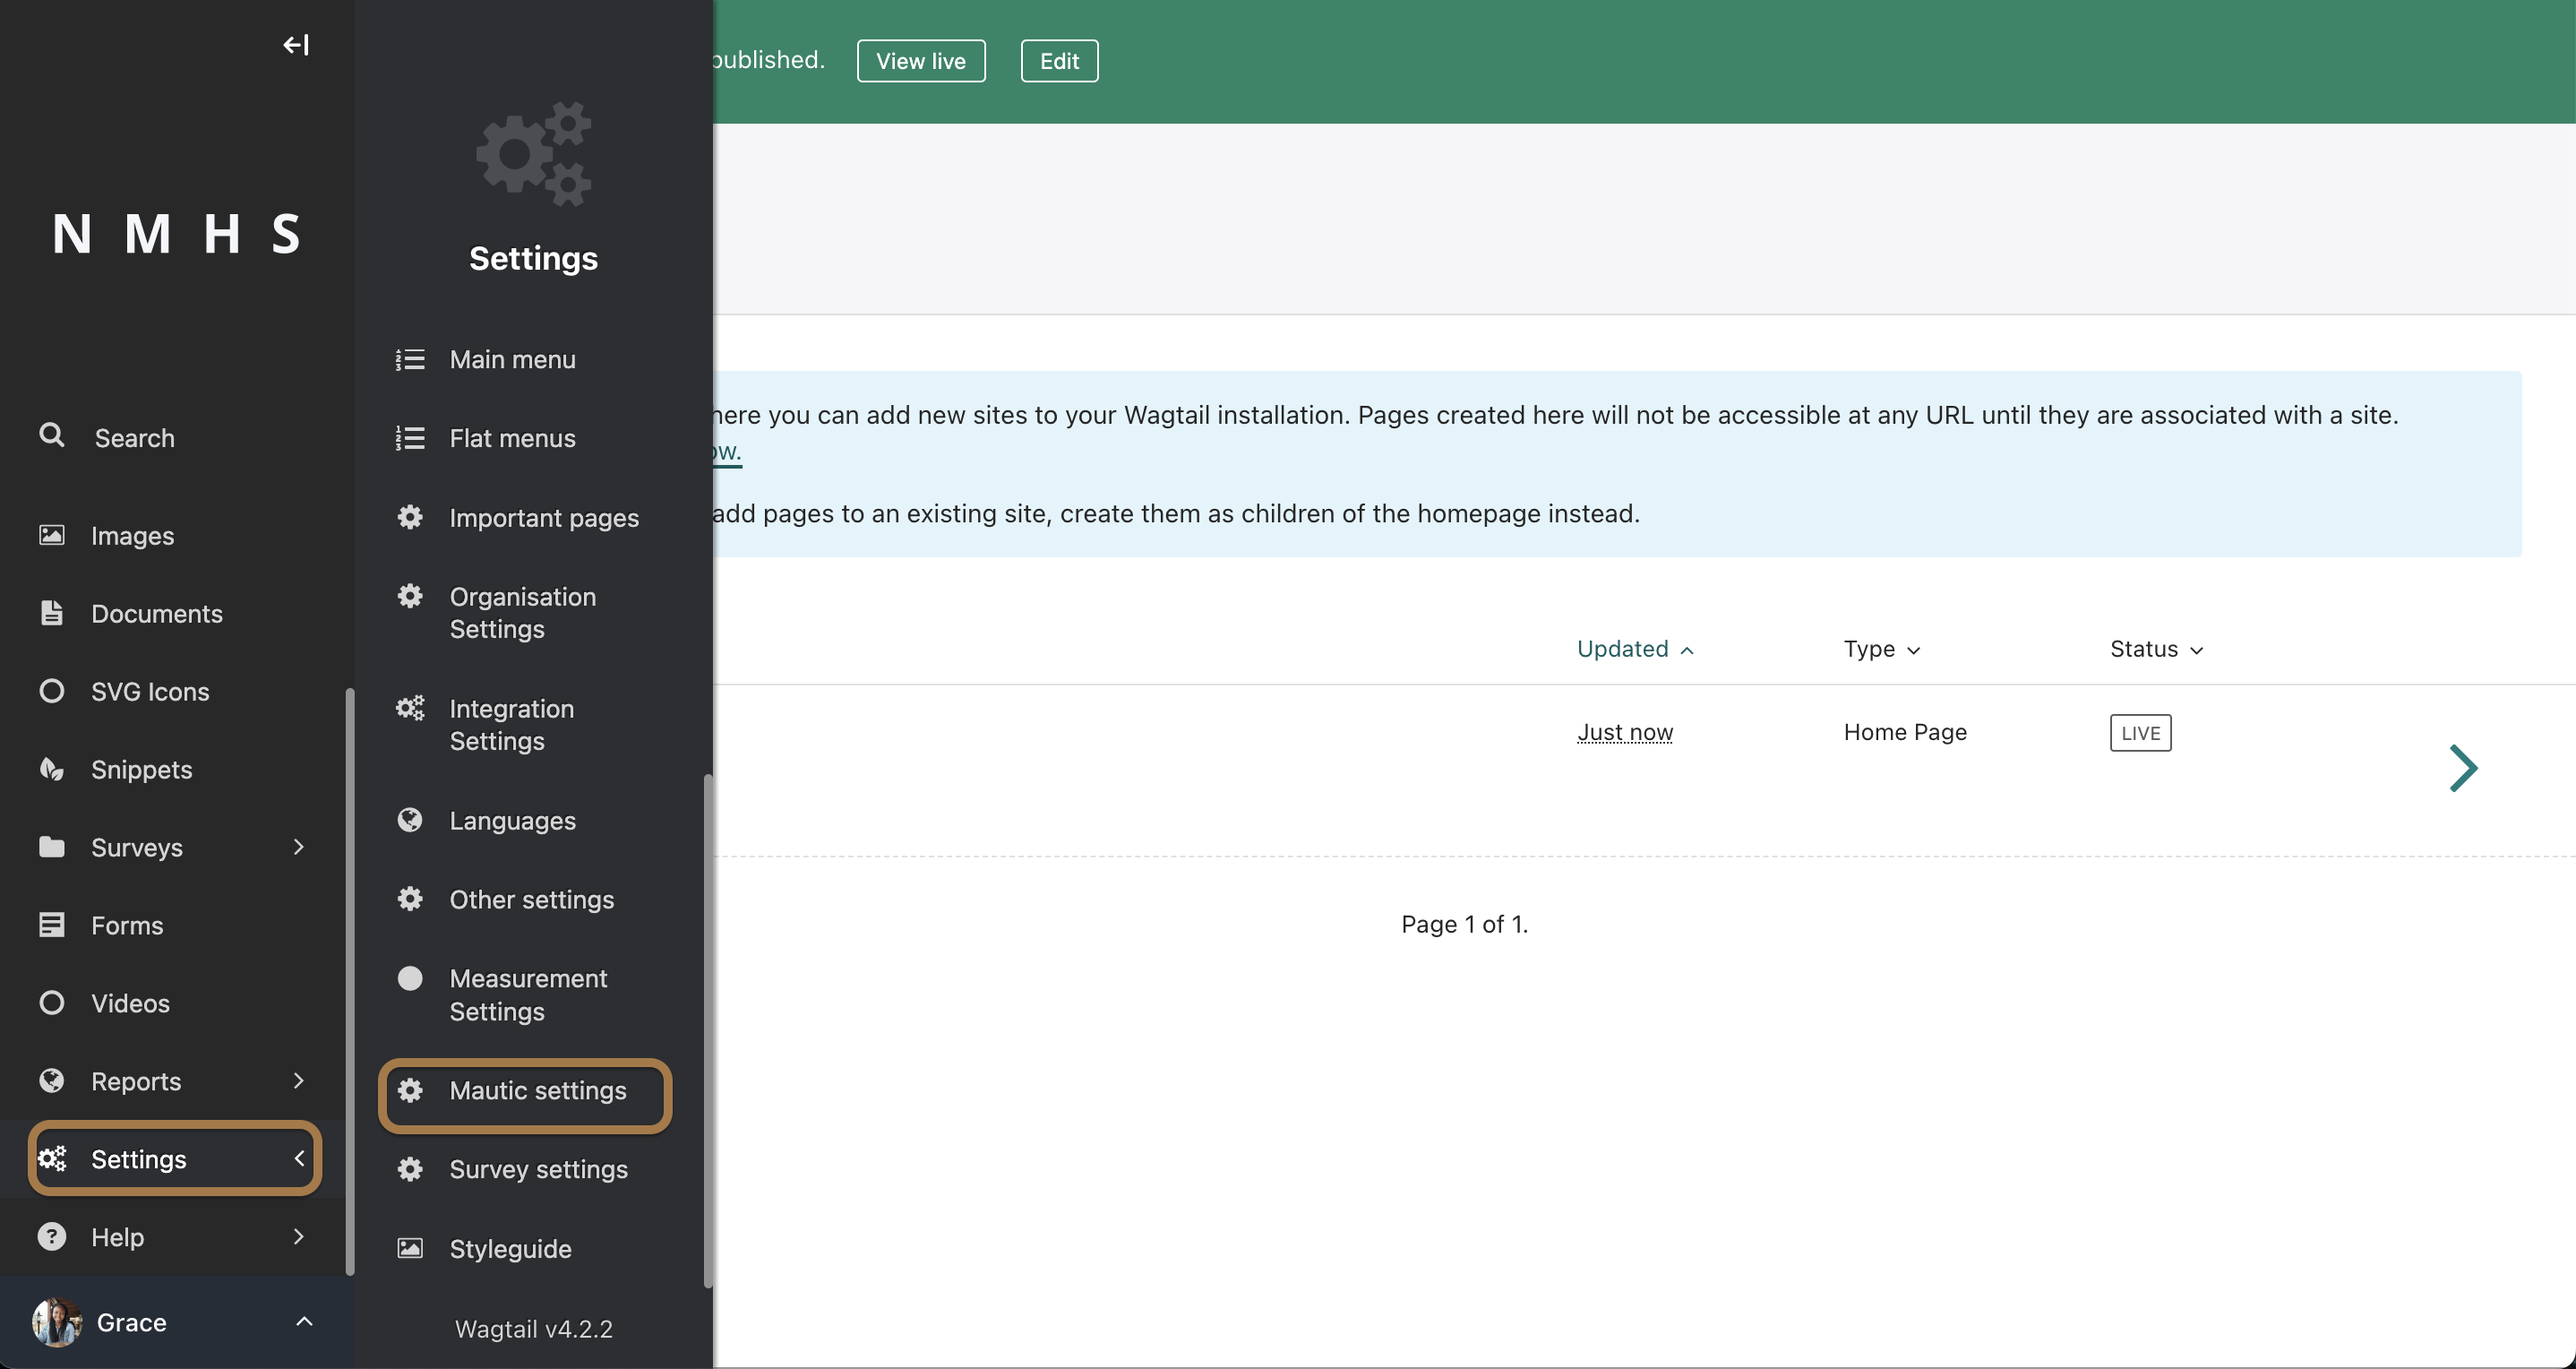
Task: Click the Documents icon in sidebar
Action: [53, 612]
